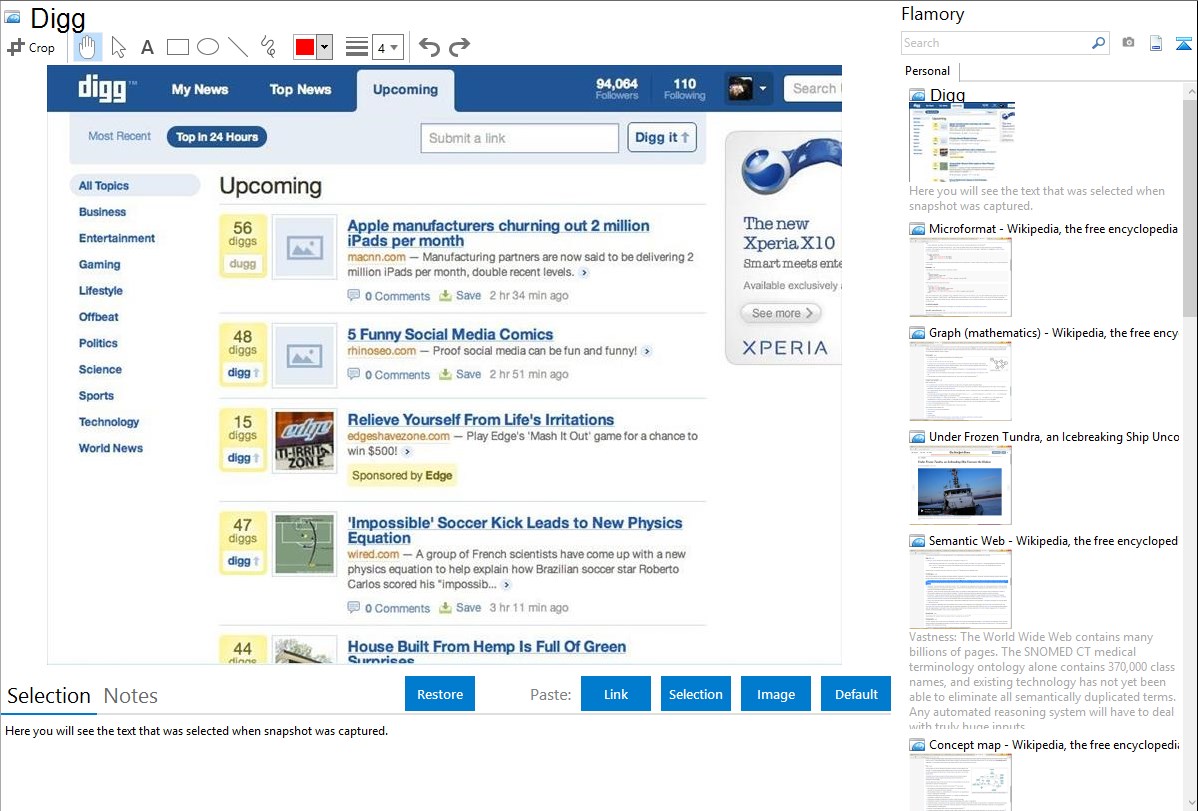This screenshot has width=1198, height=811.
Task: Select the arrow pointer tool
Action: tap(118, 47)
